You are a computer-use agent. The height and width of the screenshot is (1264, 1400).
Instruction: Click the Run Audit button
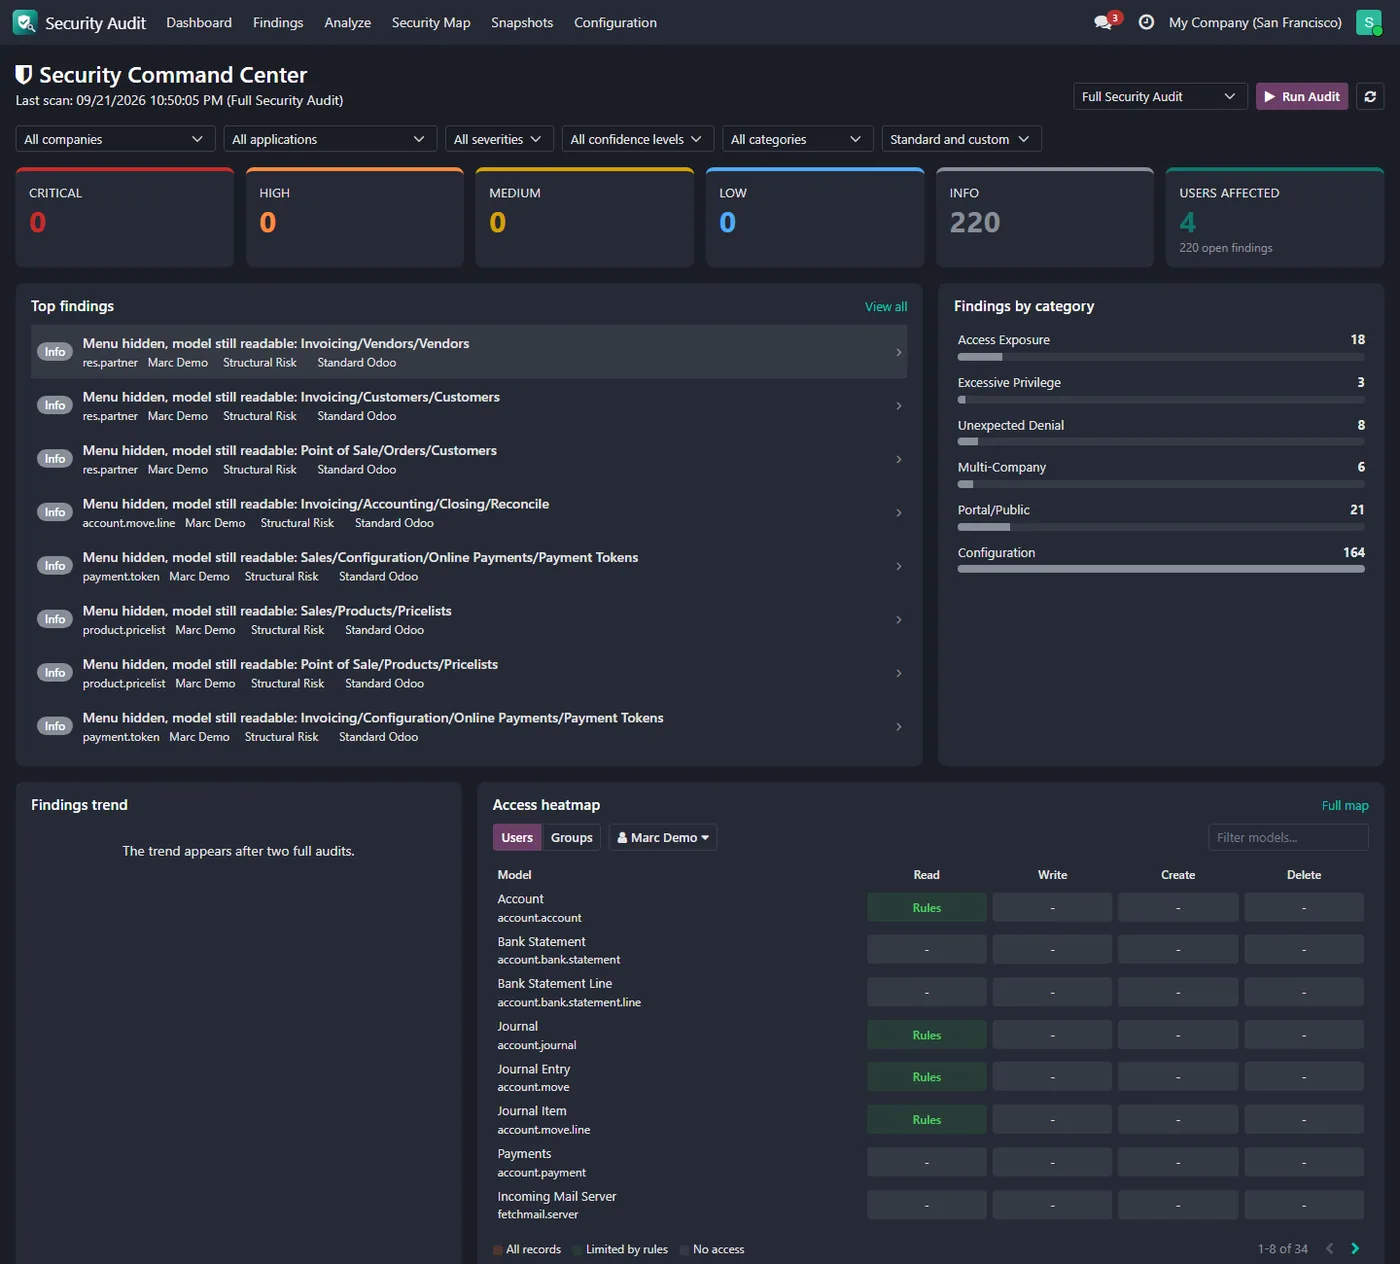coord(1302,96)
